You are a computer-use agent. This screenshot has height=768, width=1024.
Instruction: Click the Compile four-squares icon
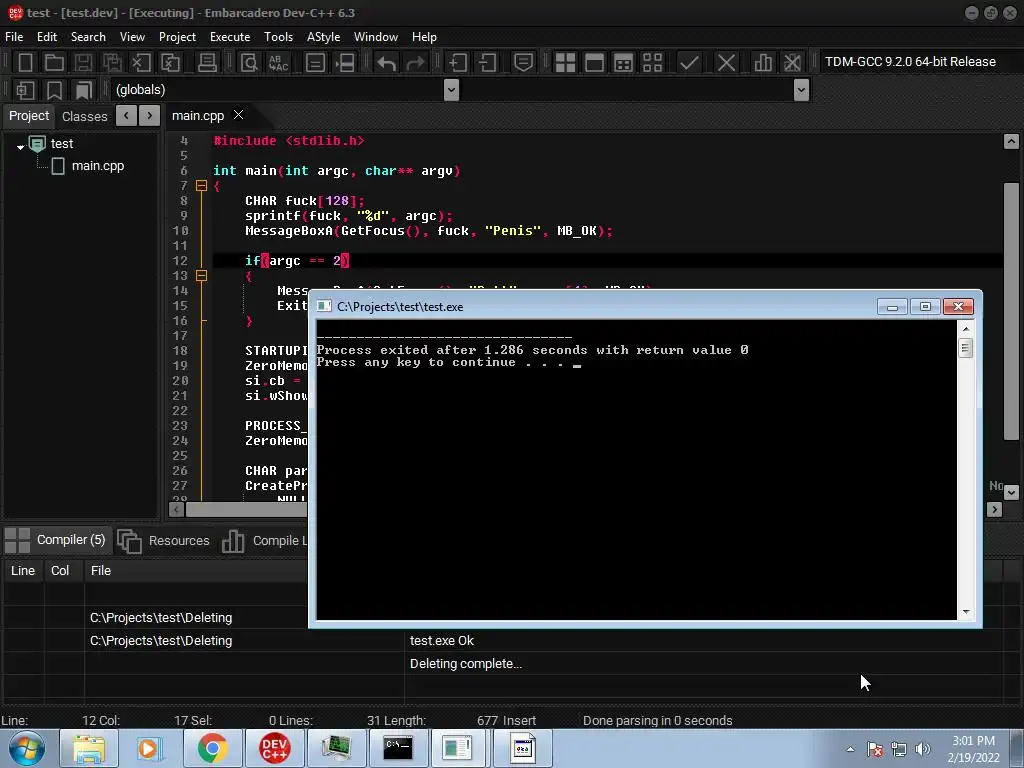click(565, 63)
